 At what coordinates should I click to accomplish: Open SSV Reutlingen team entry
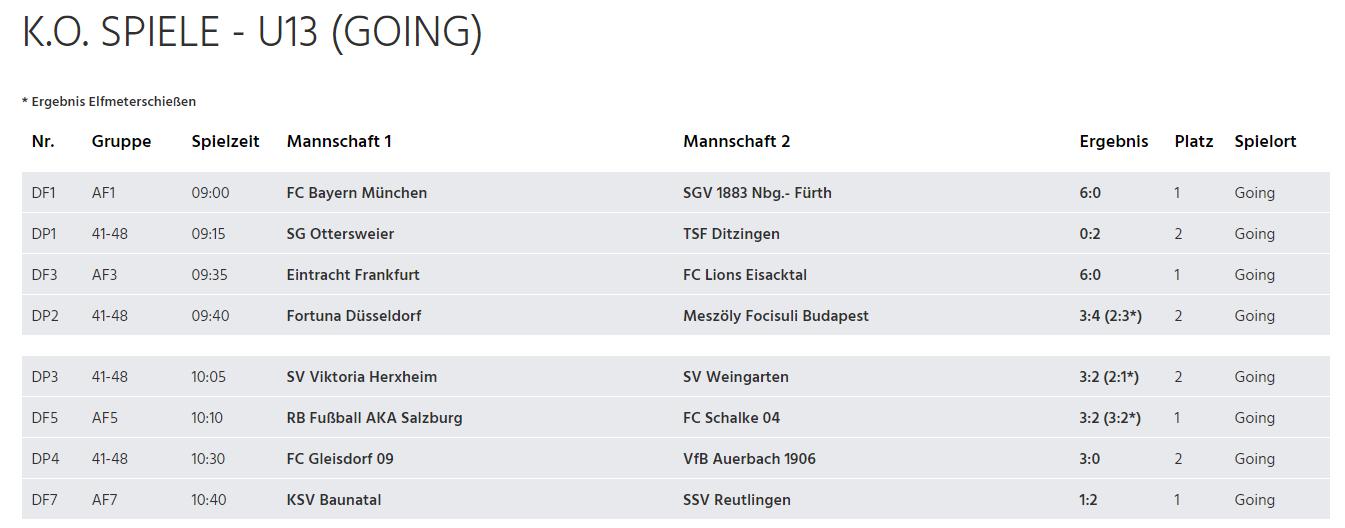736,500
